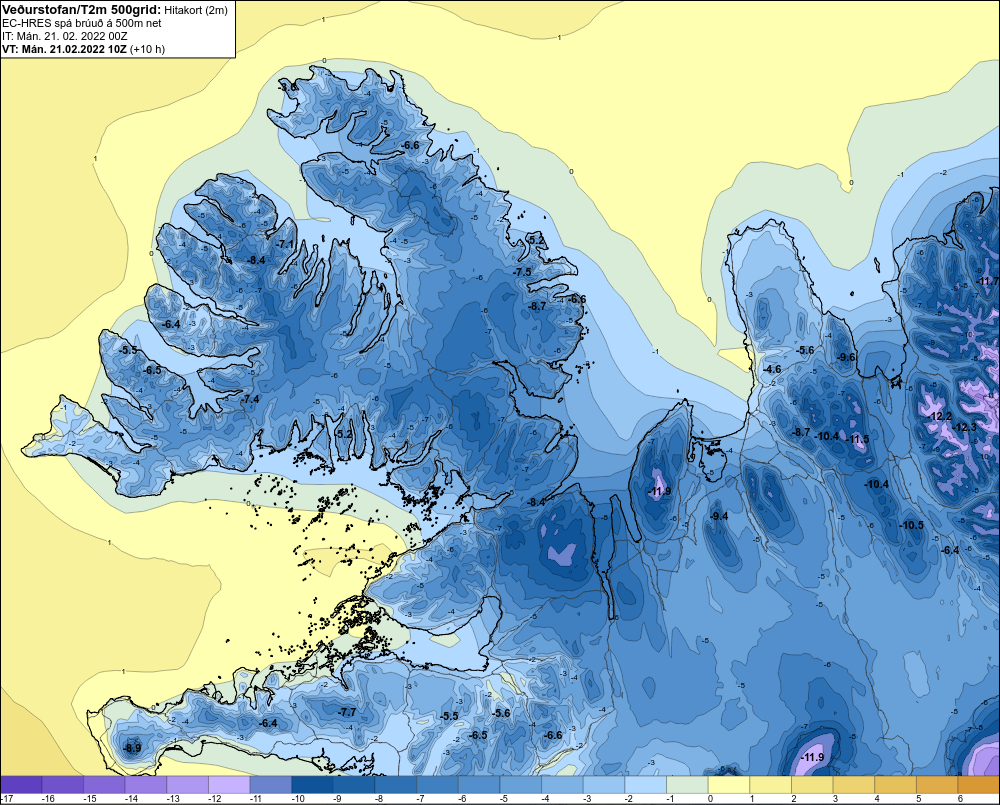Click the 3 value on the legend scale
1000x805 pixels.
[835, 799]
